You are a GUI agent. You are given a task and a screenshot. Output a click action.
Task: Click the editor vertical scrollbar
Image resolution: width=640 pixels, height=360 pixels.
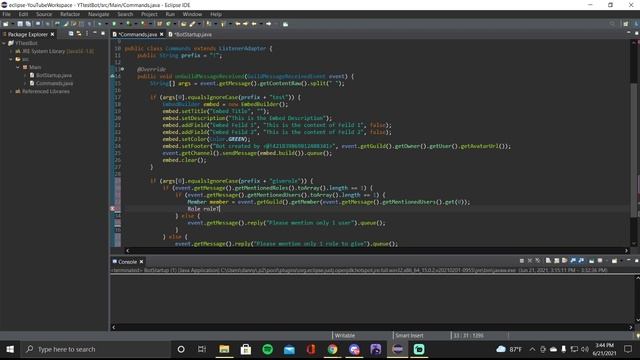click(x=633, y=143)
